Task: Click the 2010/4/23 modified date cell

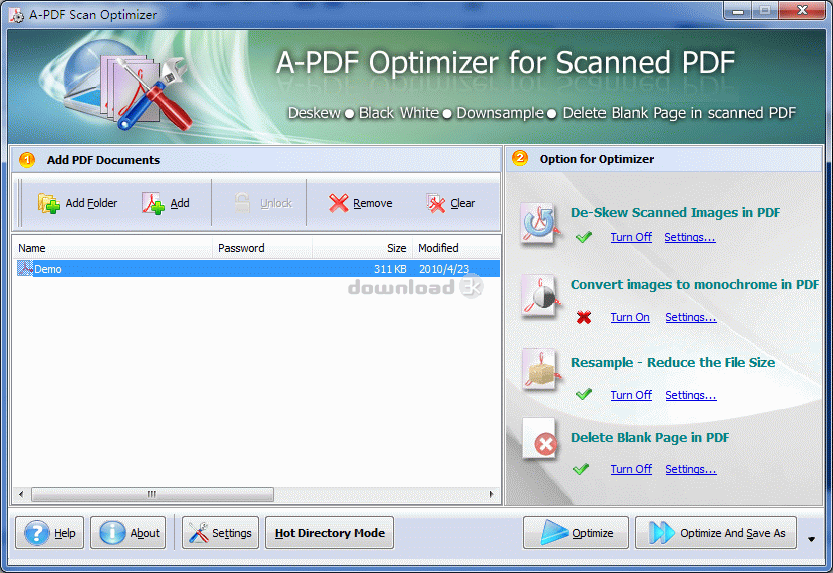Action: tap(444, 269)
